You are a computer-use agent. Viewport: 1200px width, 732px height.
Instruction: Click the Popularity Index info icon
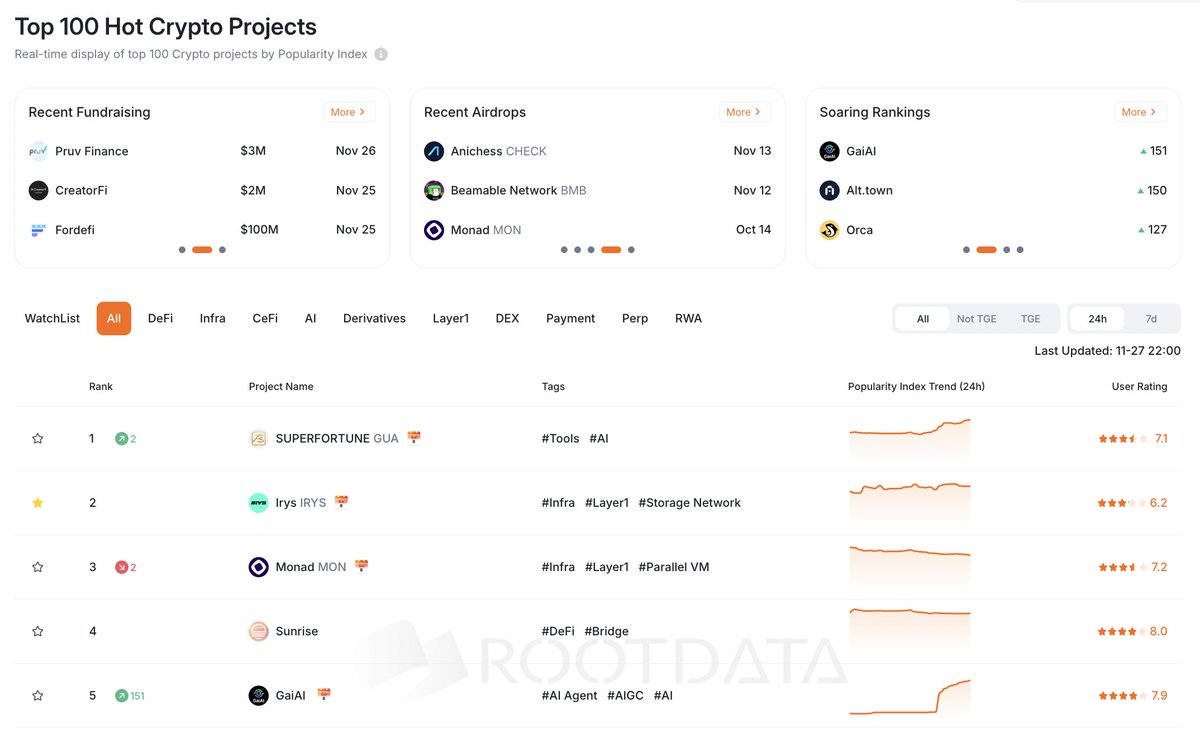pos(380,54)
